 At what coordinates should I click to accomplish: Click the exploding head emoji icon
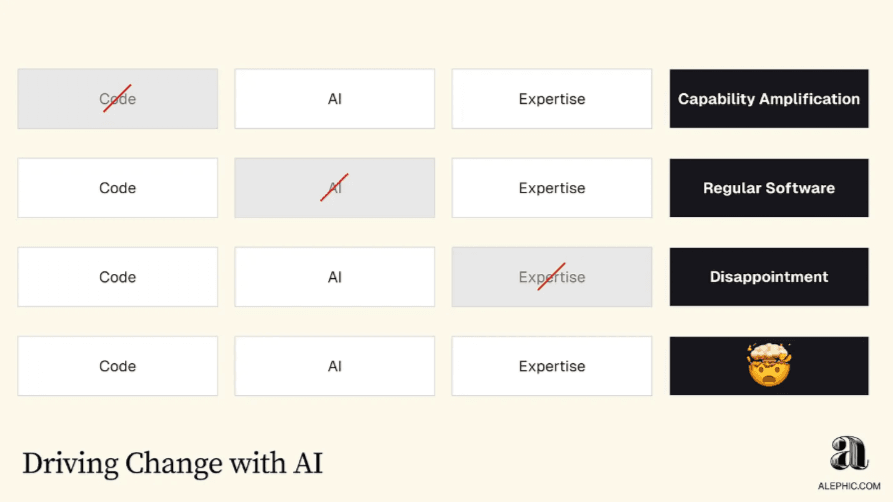pos(769,365)
